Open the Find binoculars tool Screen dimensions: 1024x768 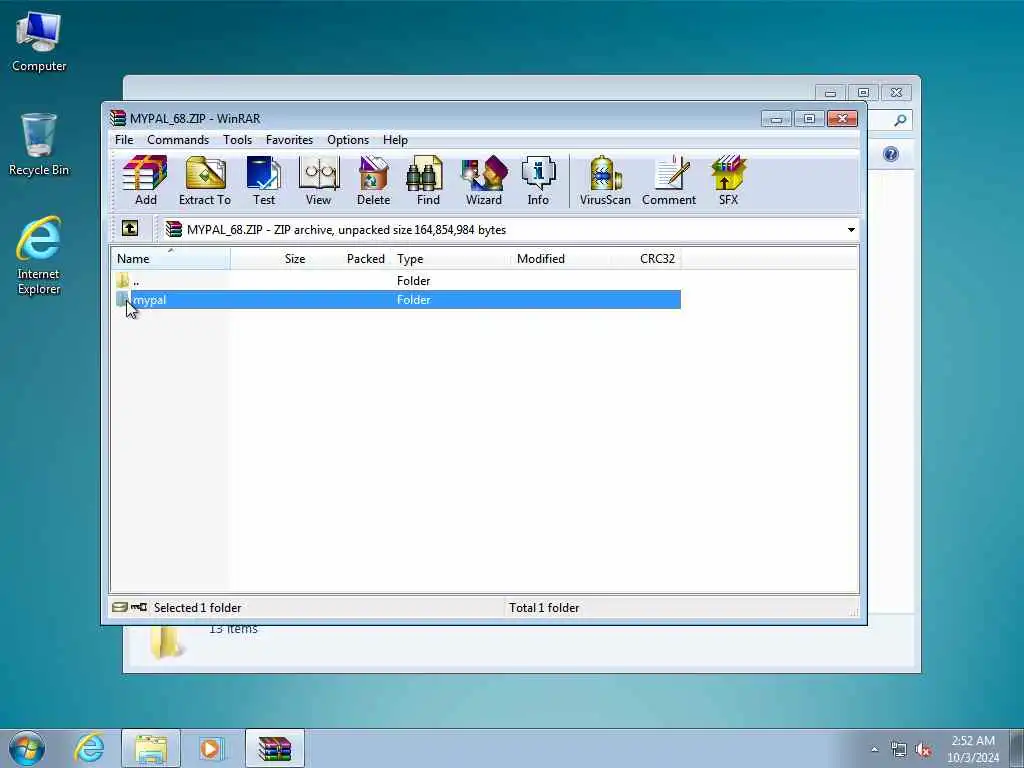[428, 181]
